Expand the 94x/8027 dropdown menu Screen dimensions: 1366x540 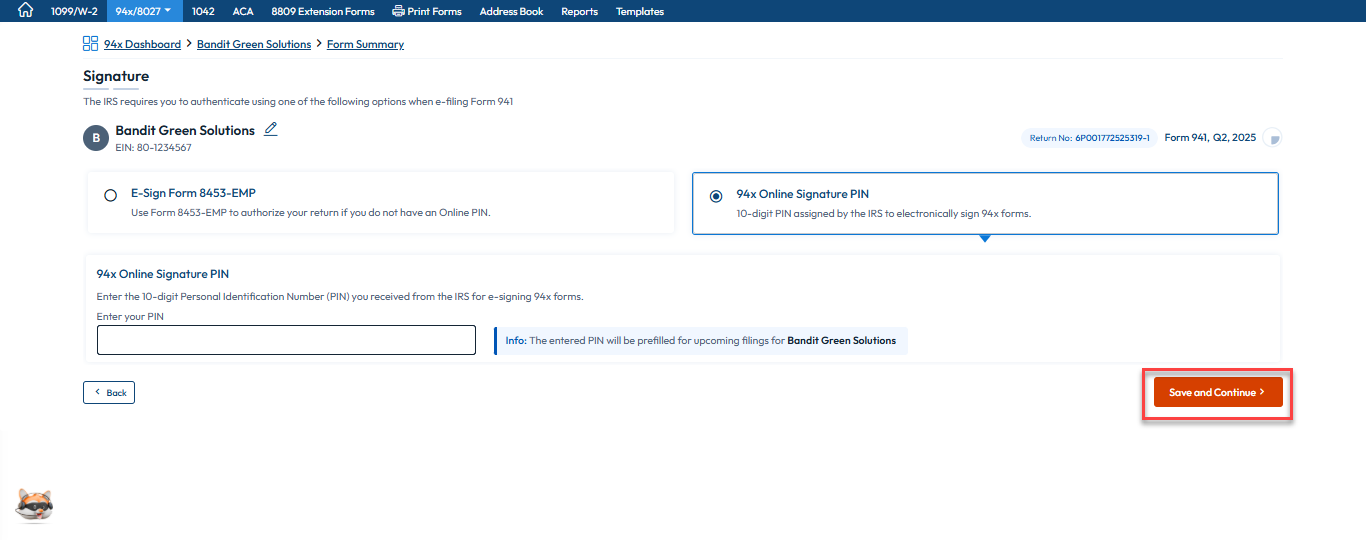[144, 11]
